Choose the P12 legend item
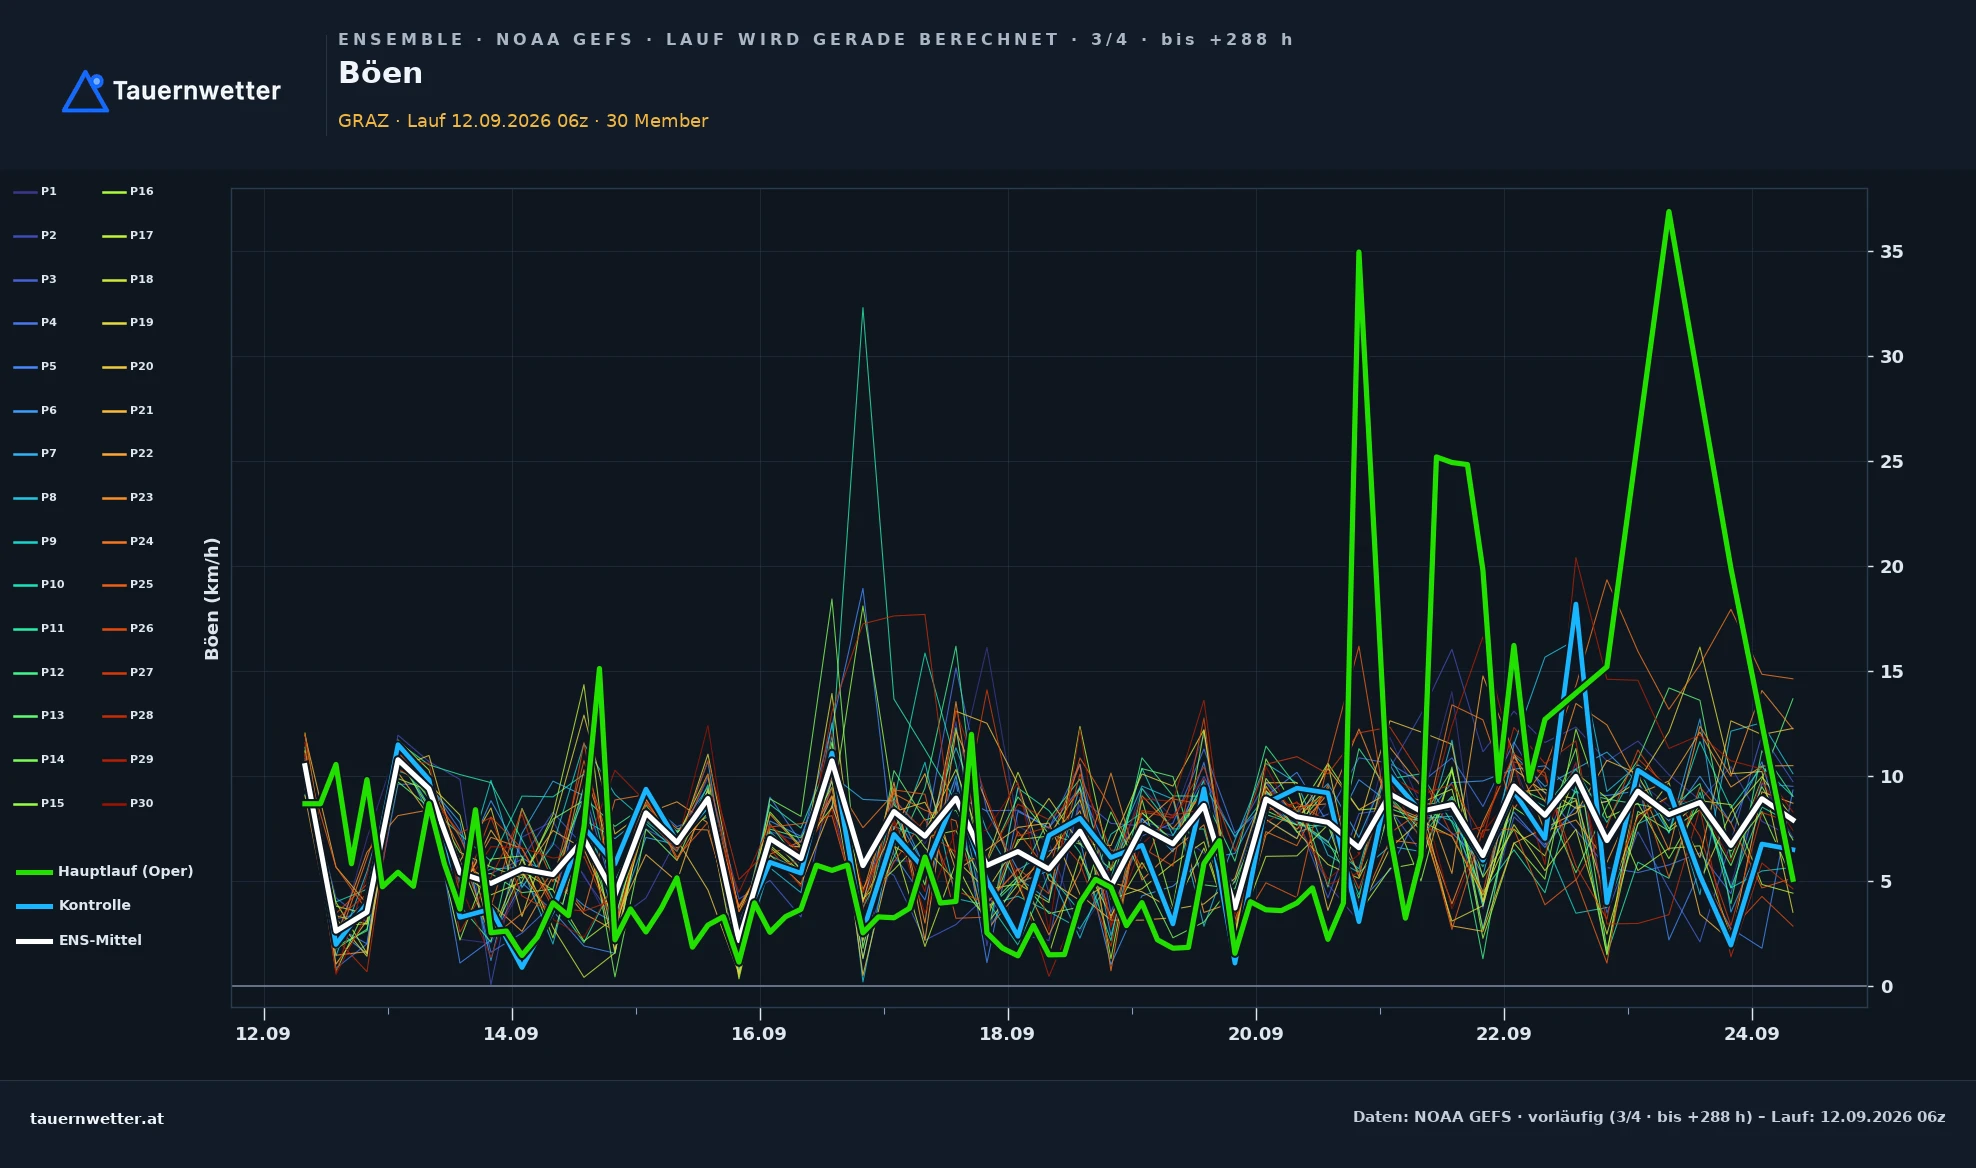This screenshot has width=1976, height=1168. (39, 672)
